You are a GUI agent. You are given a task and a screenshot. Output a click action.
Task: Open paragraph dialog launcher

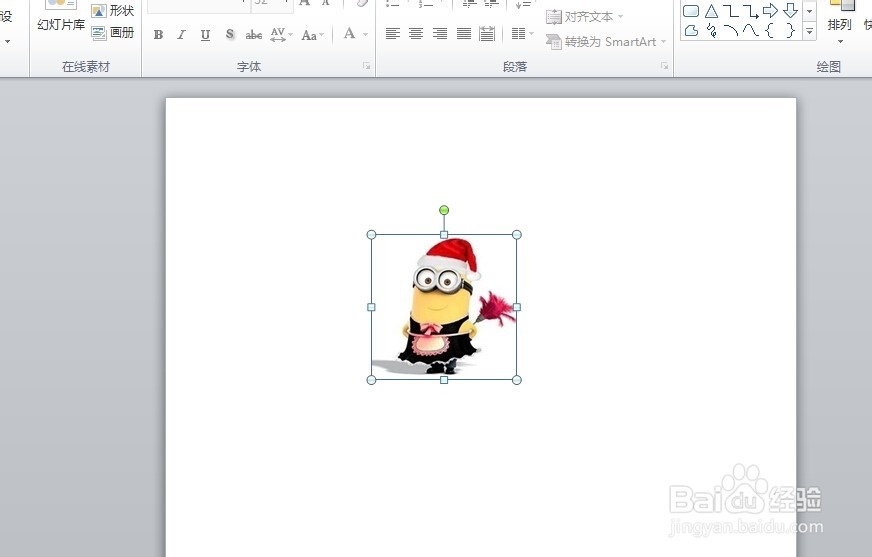(665, 66)
